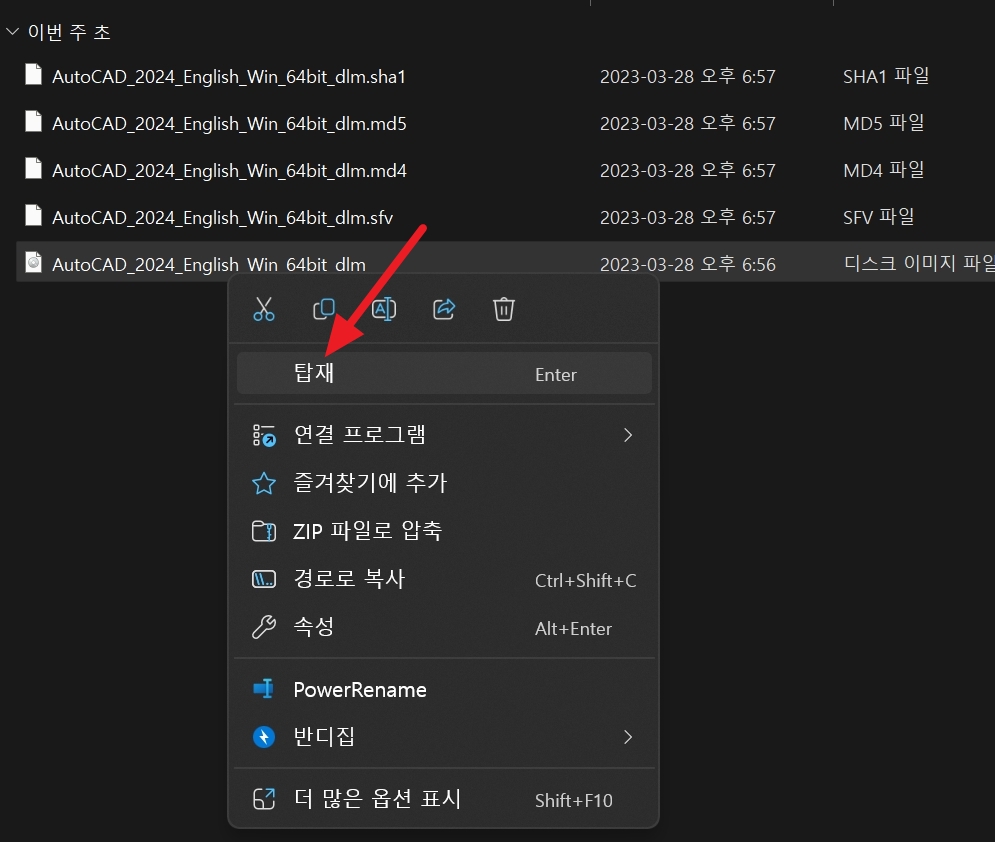Click the Delete trash icon
Viewport: 995px width, 842px height.
(x=504, y=310)
